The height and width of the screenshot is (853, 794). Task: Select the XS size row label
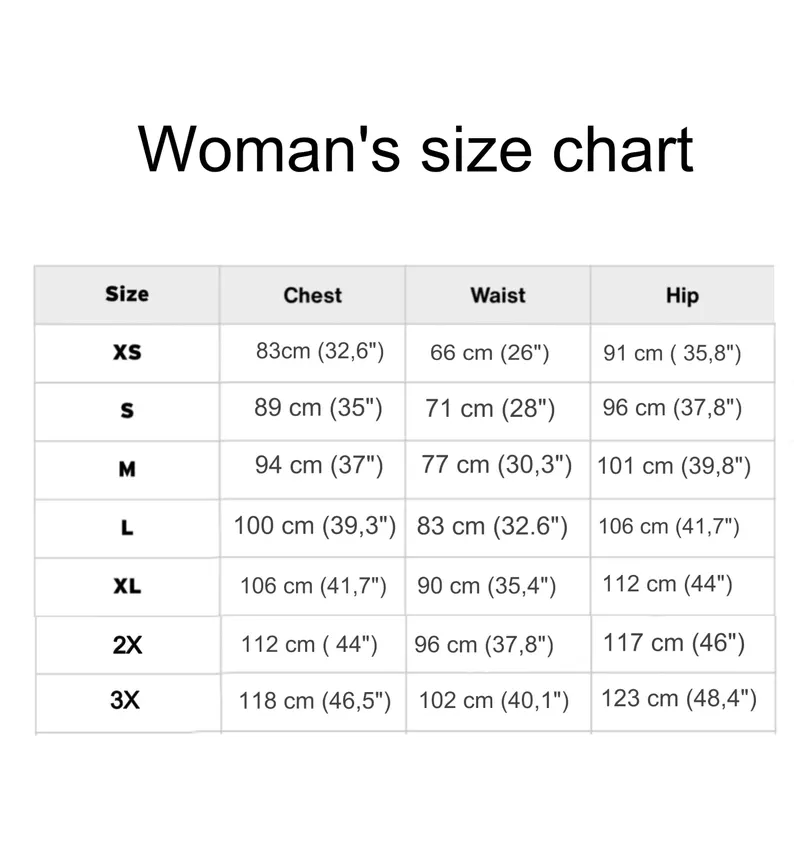127,353
